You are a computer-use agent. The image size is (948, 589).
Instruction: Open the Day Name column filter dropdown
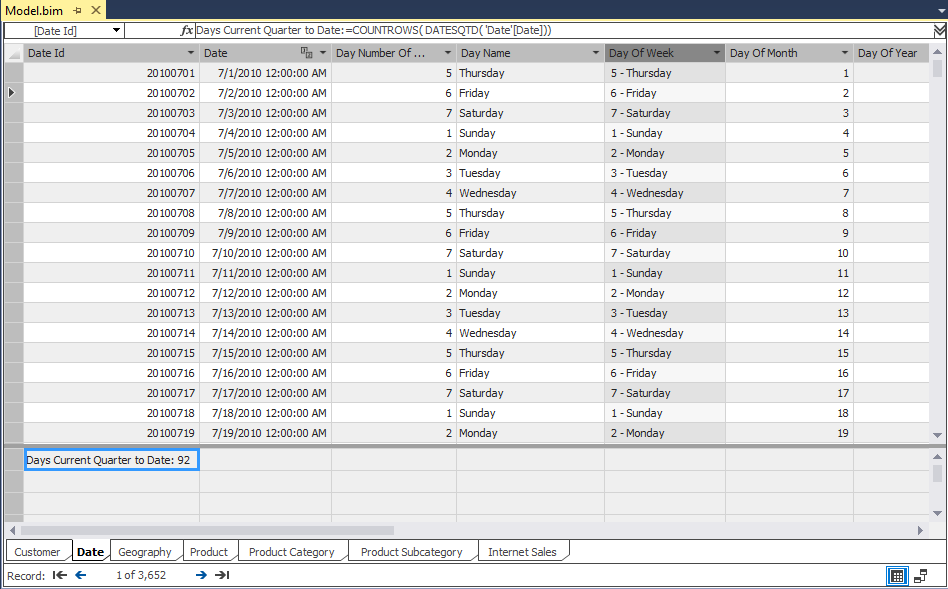594,53
